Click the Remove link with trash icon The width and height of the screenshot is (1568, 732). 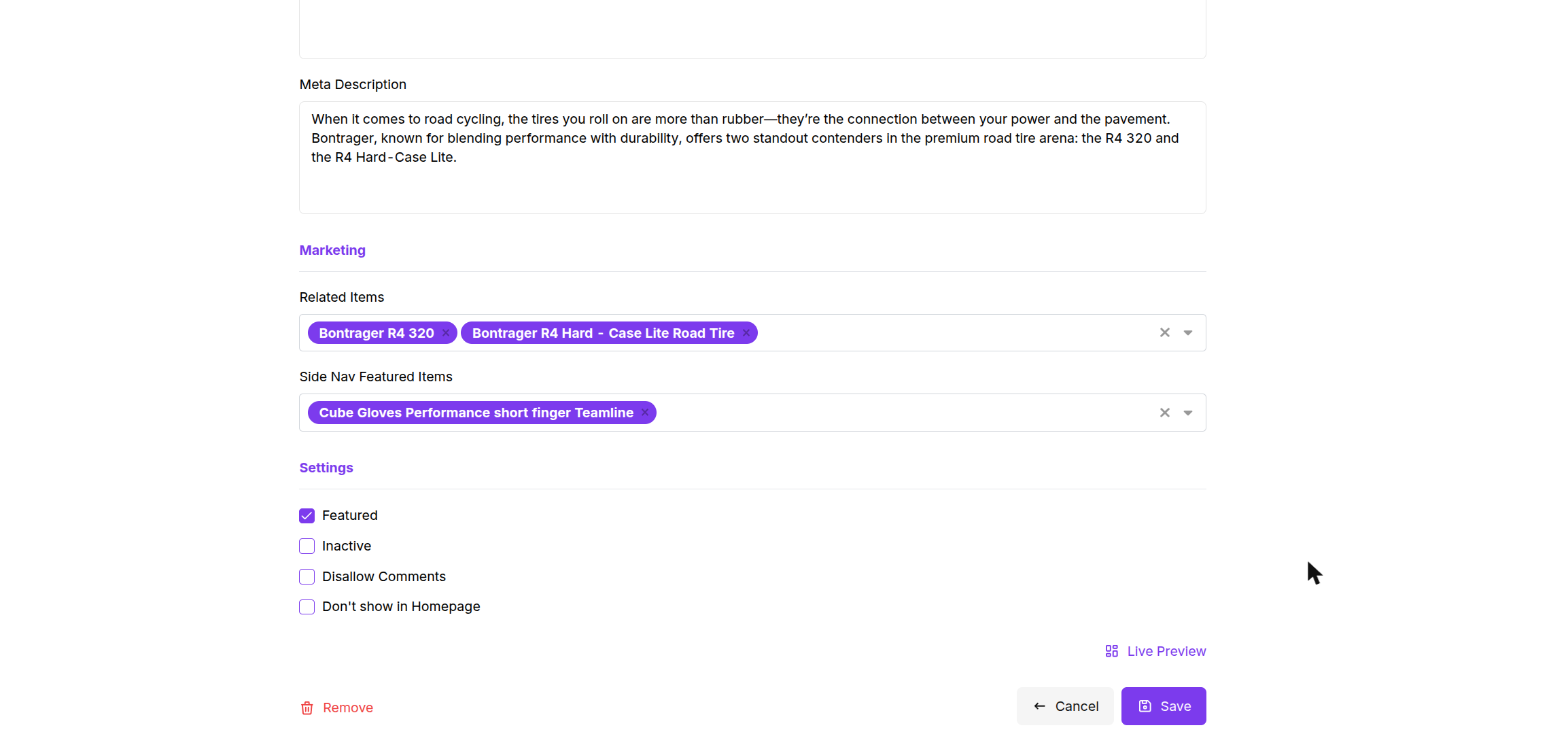point(337,708)
